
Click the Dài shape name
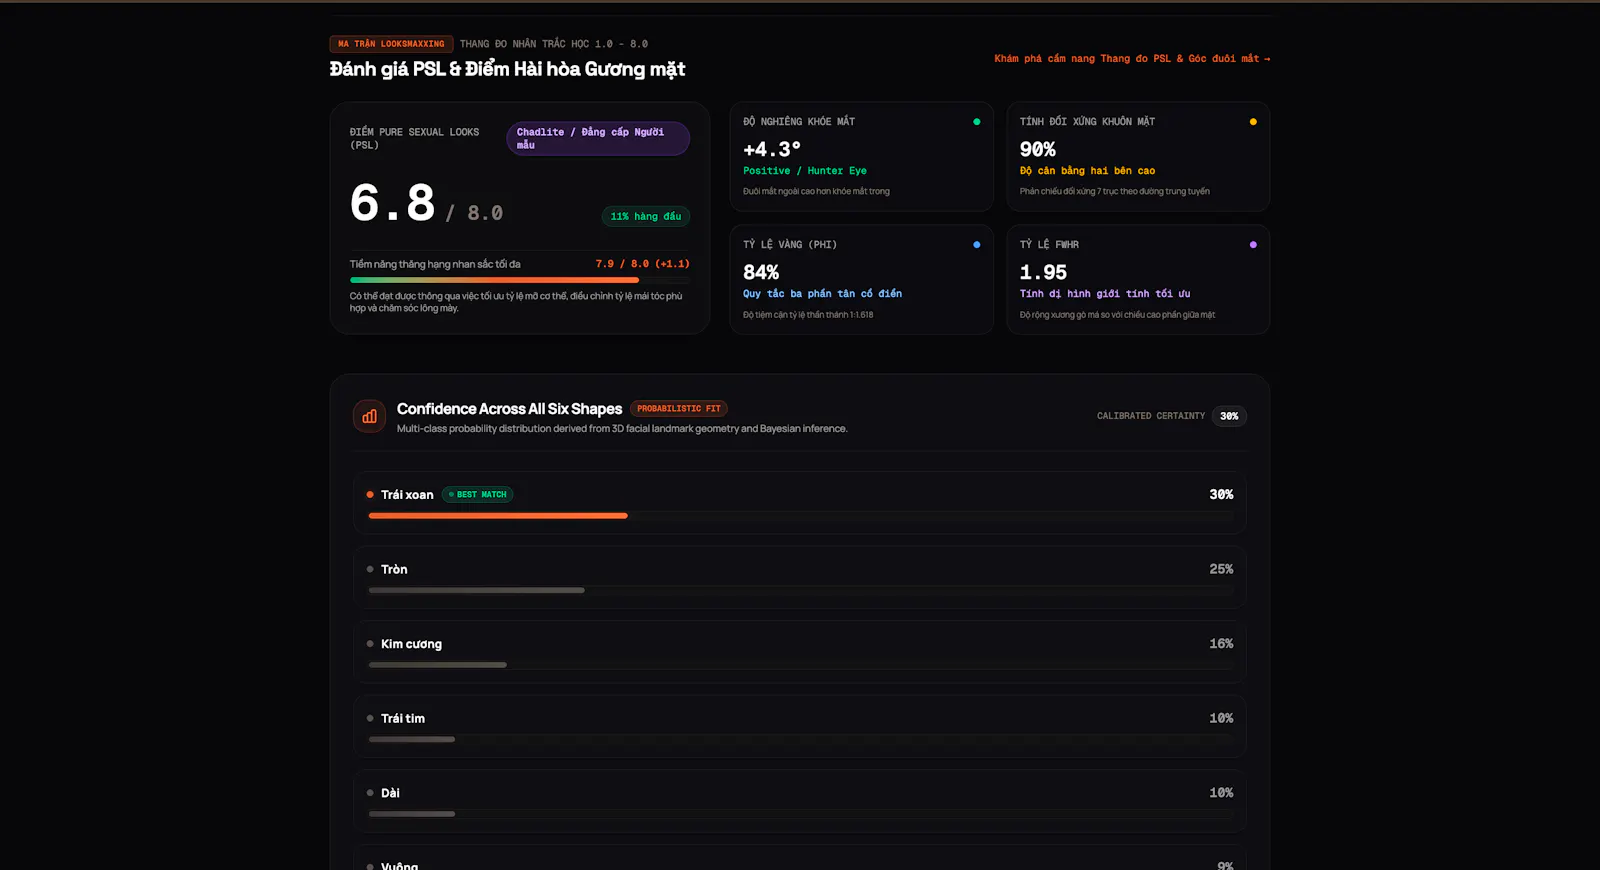390,793
